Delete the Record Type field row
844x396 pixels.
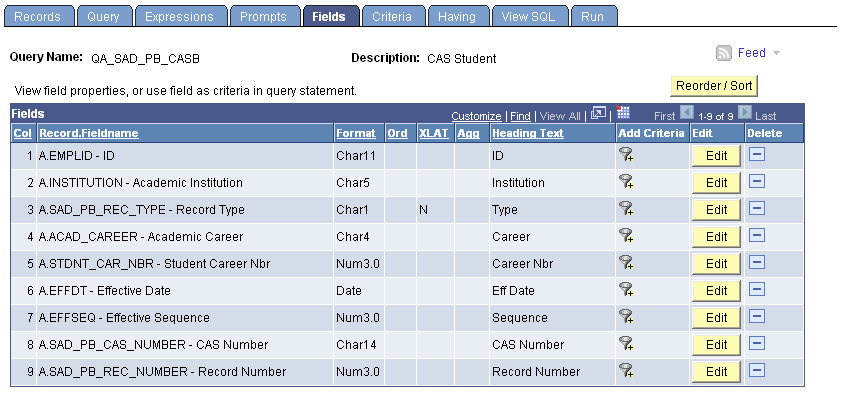coord(757,208)
